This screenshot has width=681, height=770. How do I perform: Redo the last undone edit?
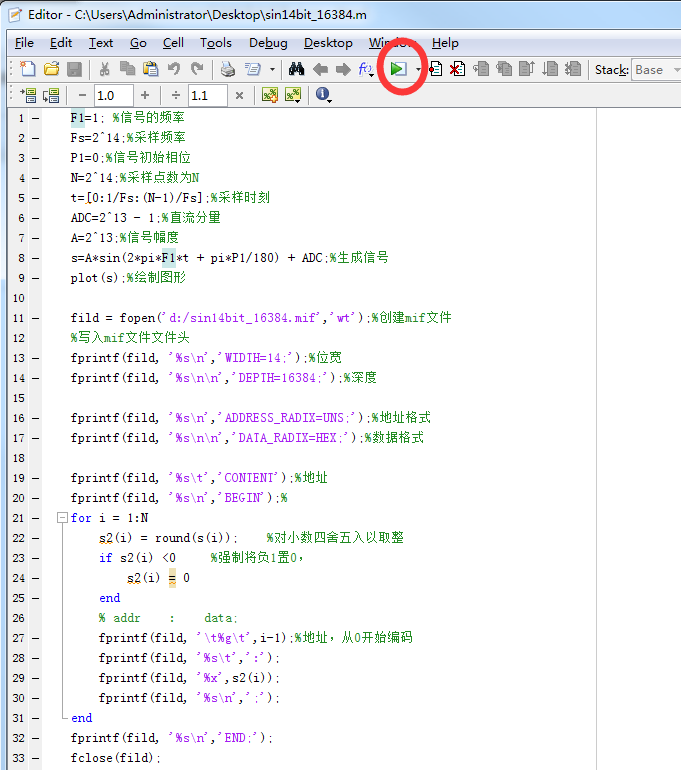click(x=197, y=69)
